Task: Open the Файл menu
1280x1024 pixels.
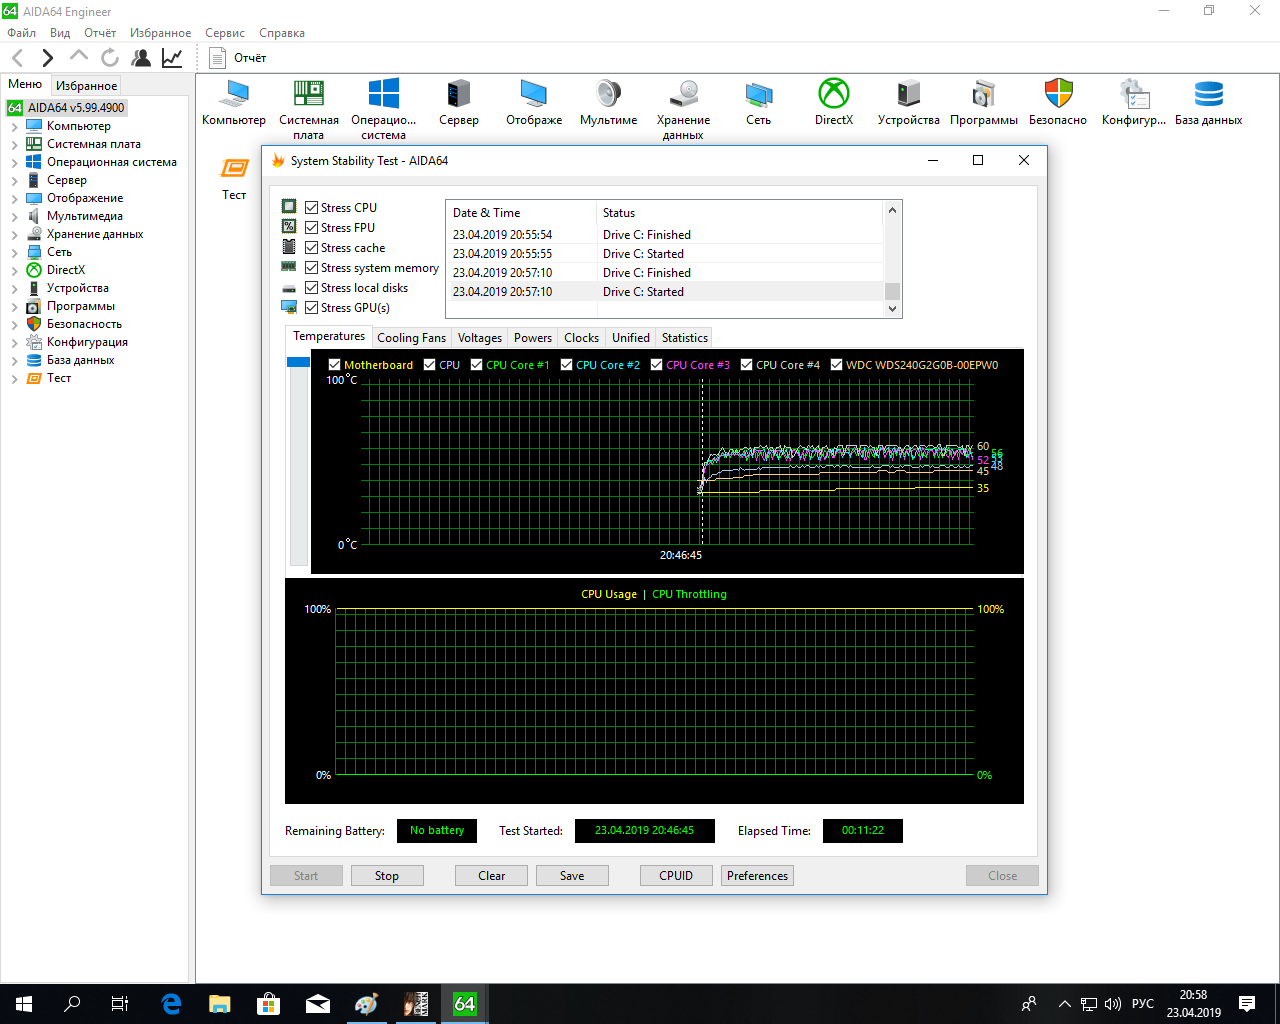Action: click(22, 33)
